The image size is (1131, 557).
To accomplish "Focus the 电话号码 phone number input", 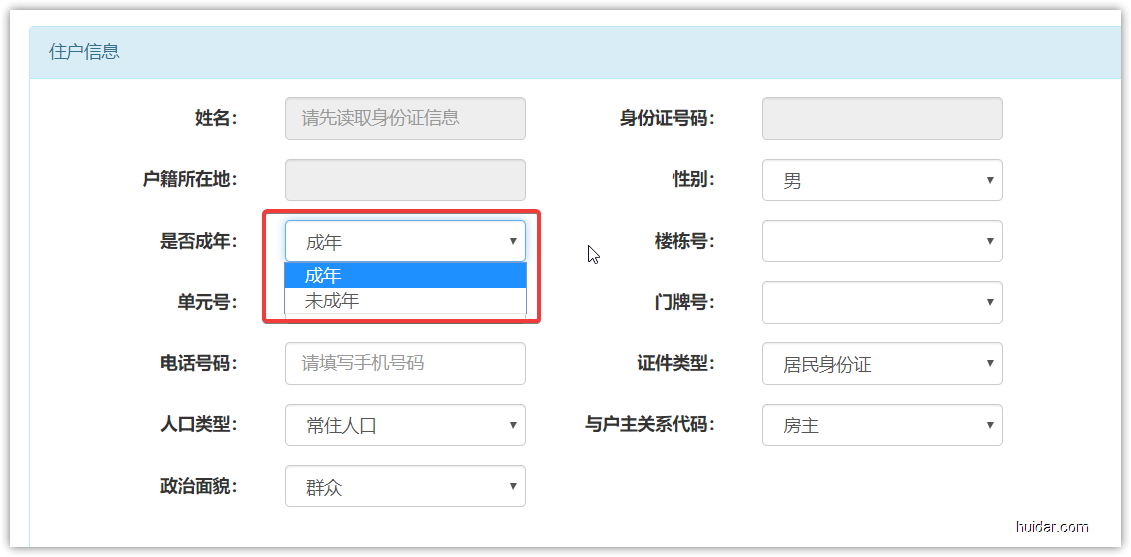I will click(x=405, y=363).
